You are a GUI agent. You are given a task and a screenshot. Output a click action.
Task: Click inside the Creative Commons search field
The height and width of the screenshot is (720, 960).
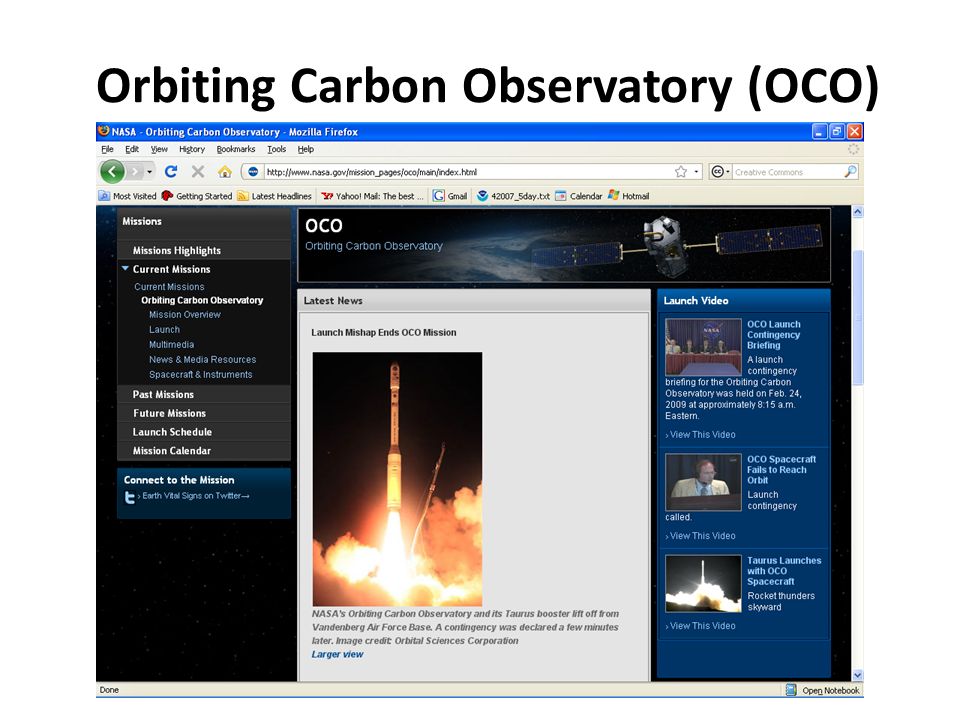[787, 172]
